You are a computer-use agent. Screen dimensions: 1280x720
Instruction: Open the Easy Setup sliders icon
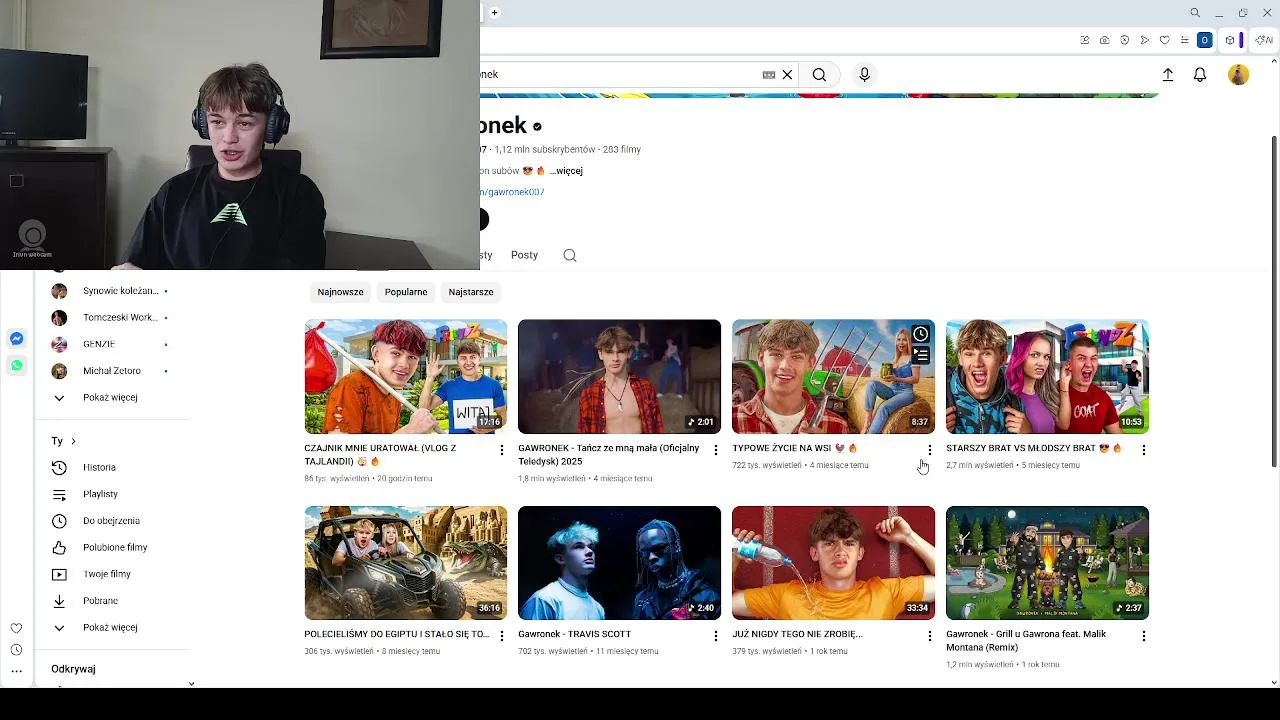(1185, 40)
